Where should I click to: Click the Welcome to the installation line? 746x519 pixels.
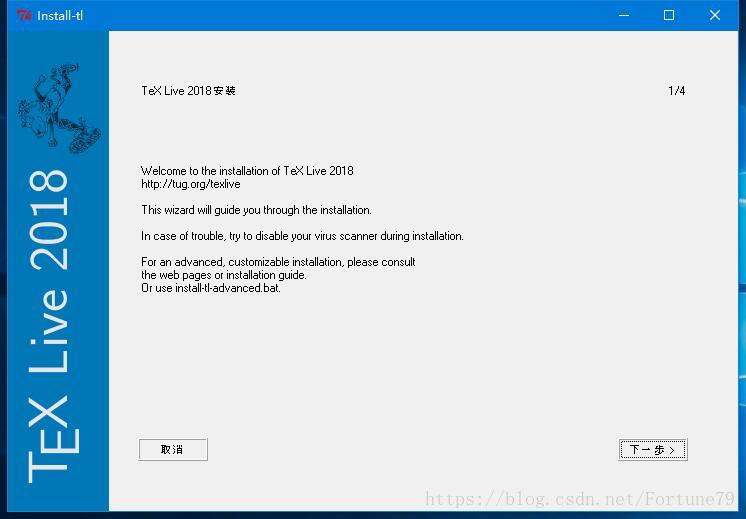[247, 171]
